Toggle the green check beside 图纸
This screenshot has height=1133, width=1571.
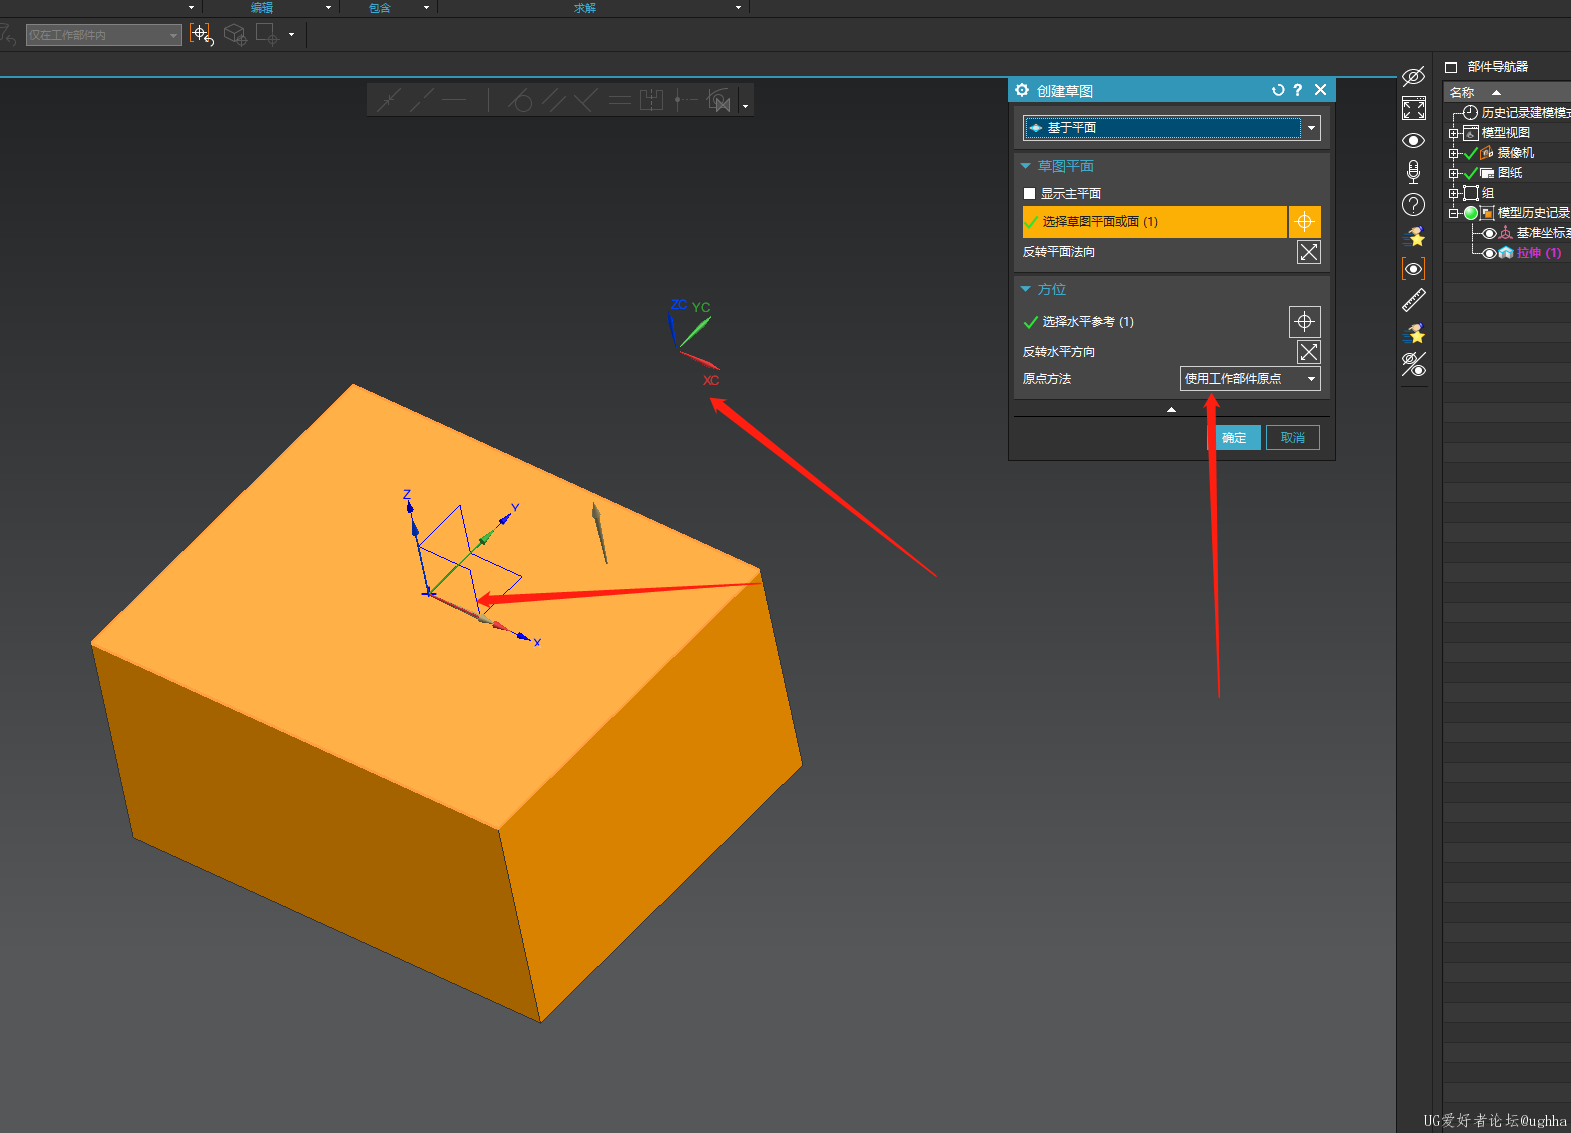(x=1470, y=173)
